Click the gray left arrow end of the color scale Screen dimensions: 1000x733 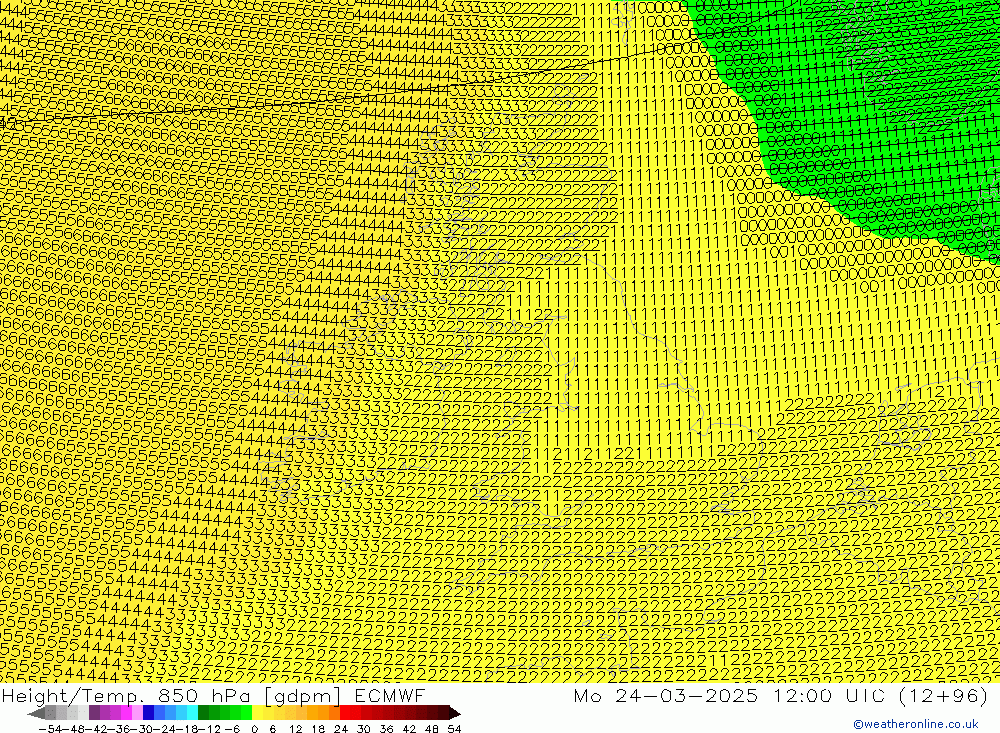tap(36, 713)
